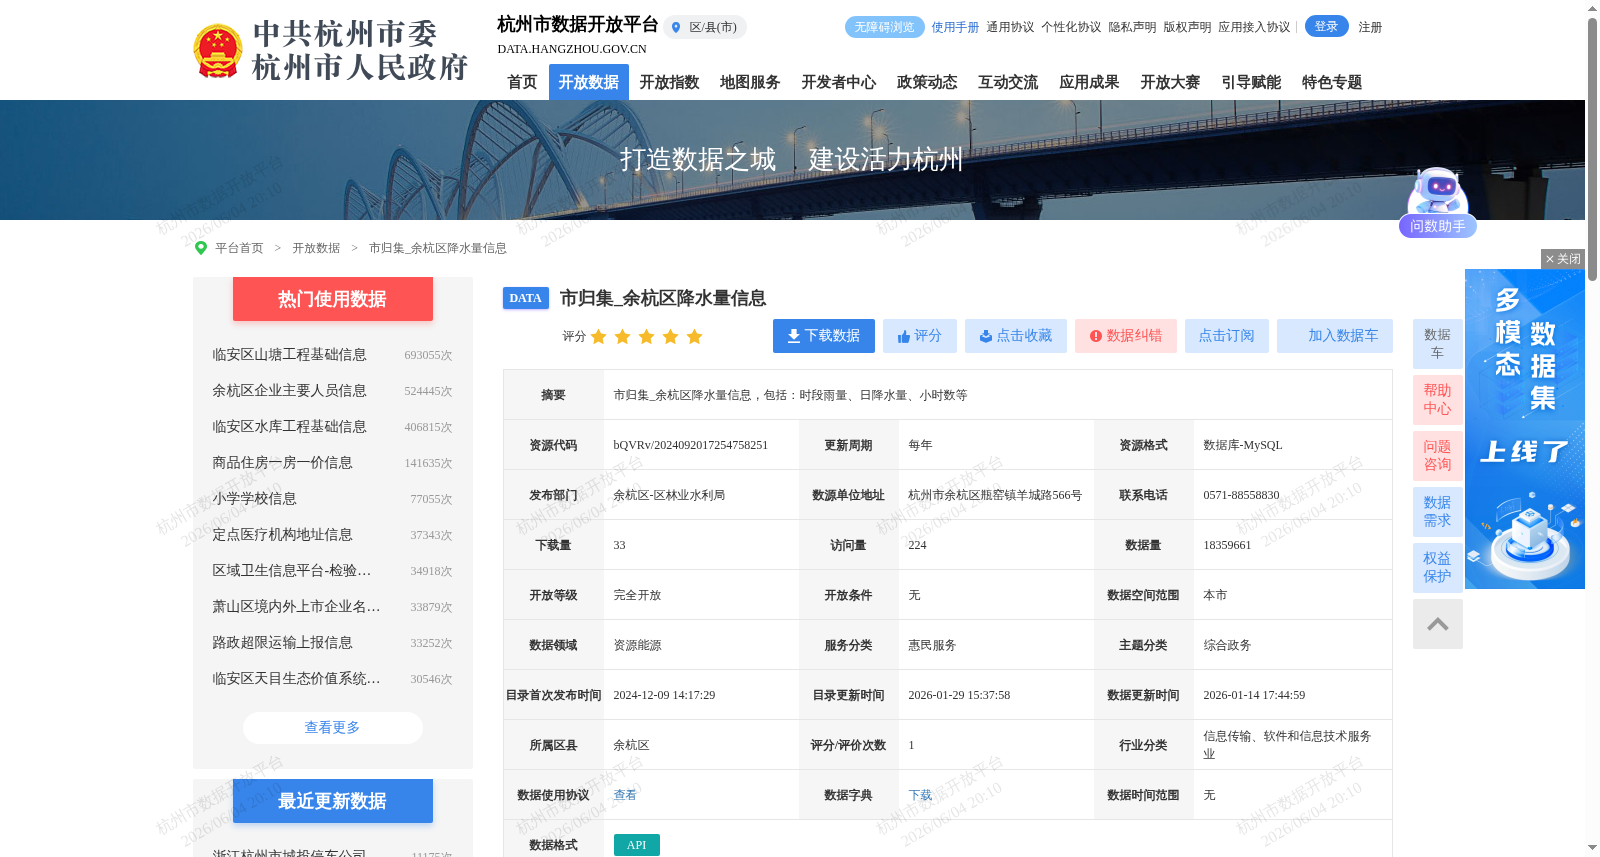Add dataset to favorites with 点击收藏
The image size is (1600, 857).
1016,336
